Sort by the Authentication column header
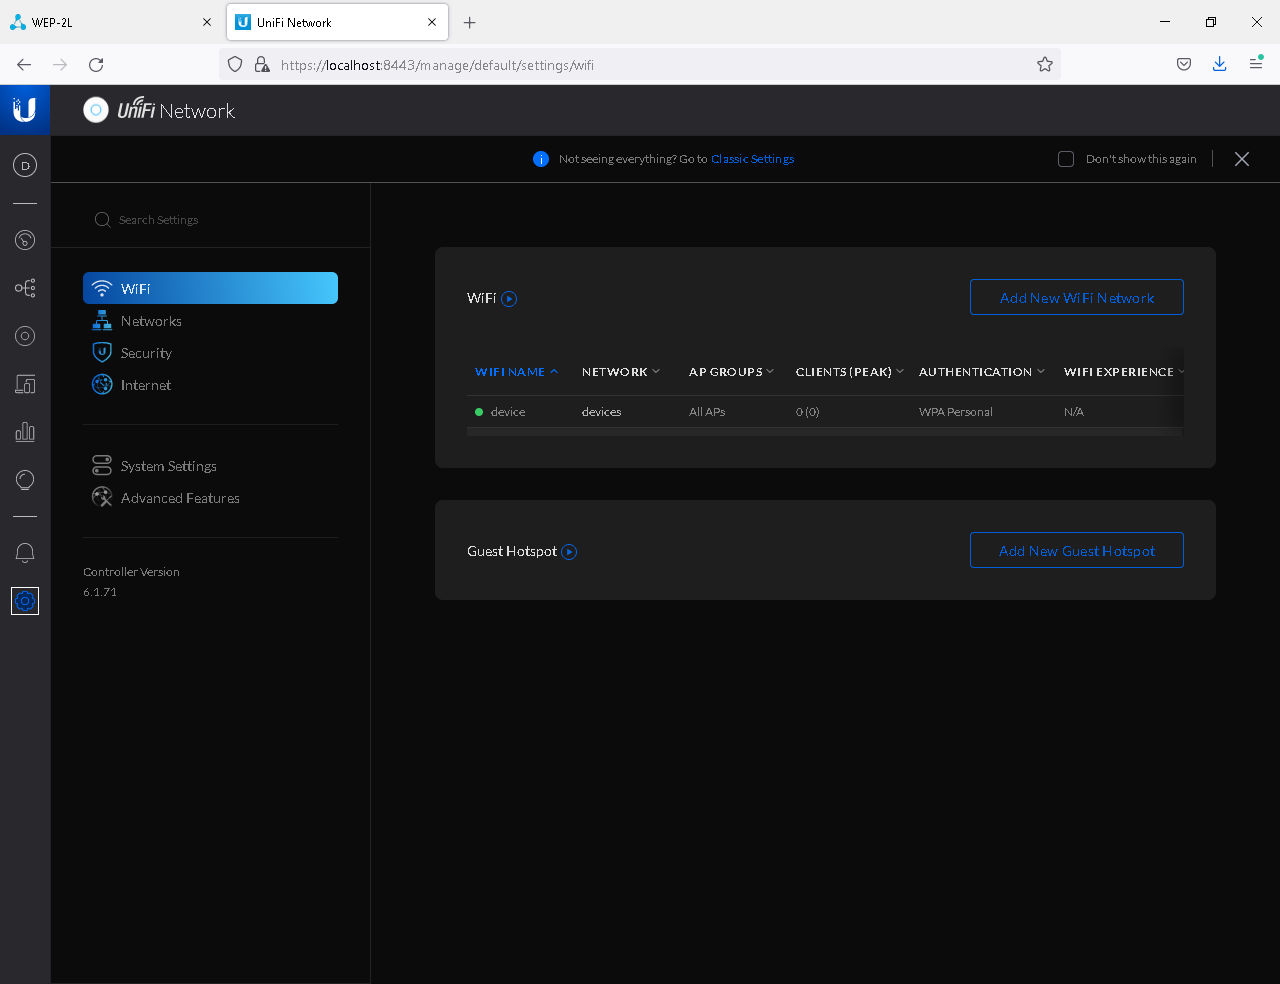This screenshot has height=984, width=1280. (982, 372)
